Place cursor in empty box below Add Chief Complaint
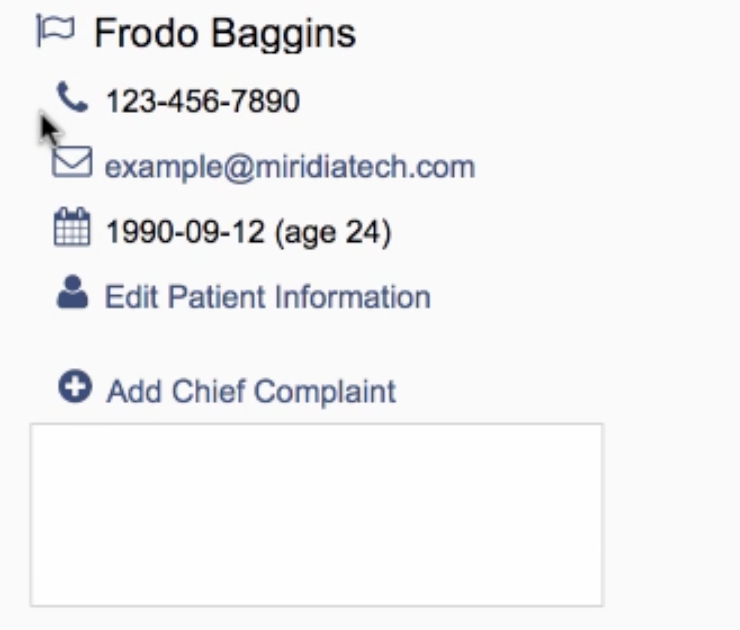Viewport: 740px width, 630px height. click(x=317, y=515)
